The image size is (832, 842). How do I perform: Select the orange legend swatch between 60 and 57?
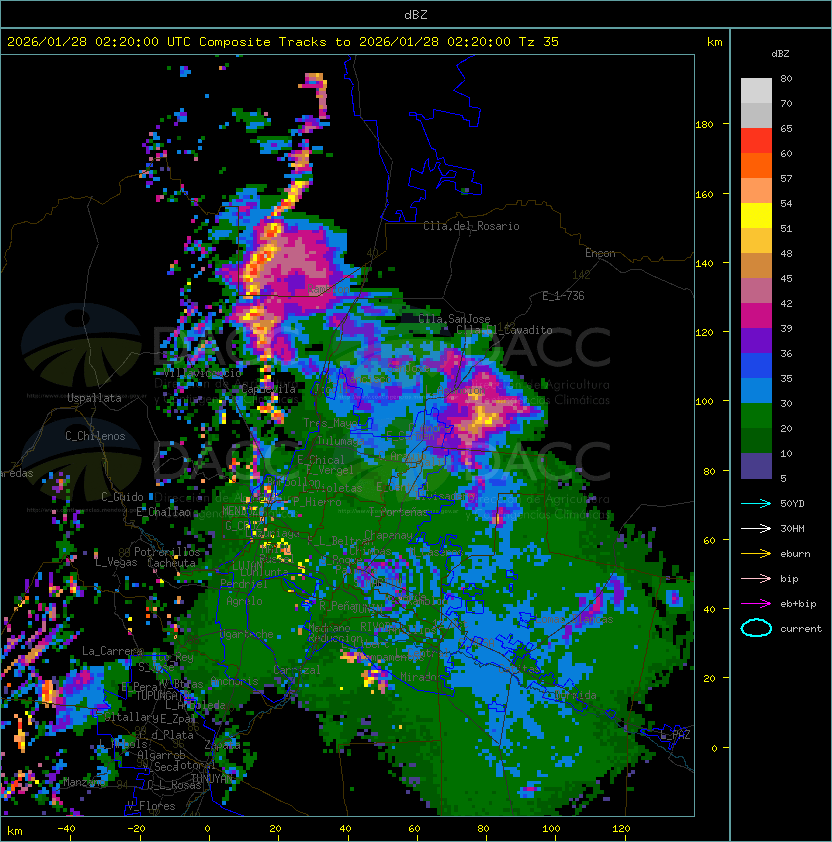point(756,166)
